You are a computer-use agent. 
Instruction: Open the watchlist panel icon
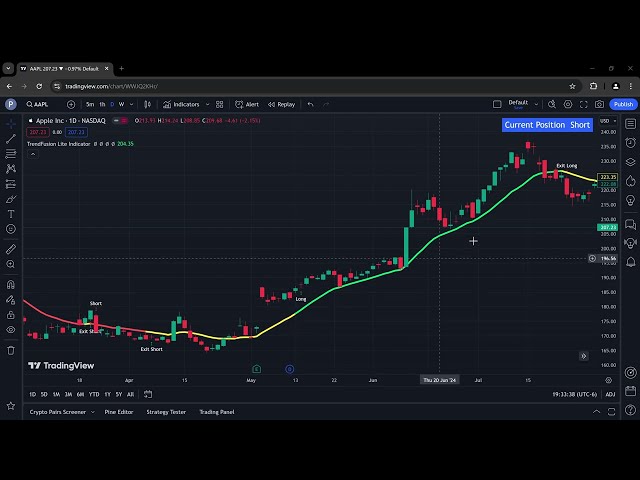630,124
